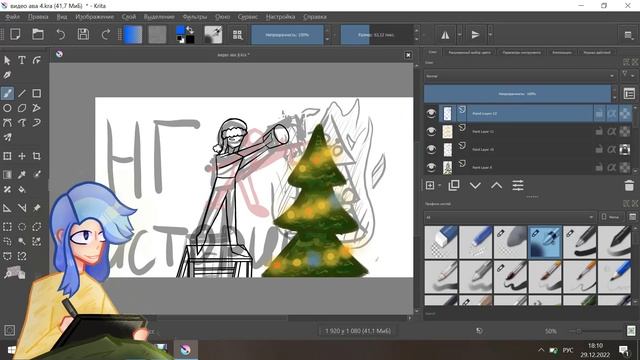Activate the Calligraphy tool
The width and height of the screenshot is (640, 360).
tap(7, 75)
